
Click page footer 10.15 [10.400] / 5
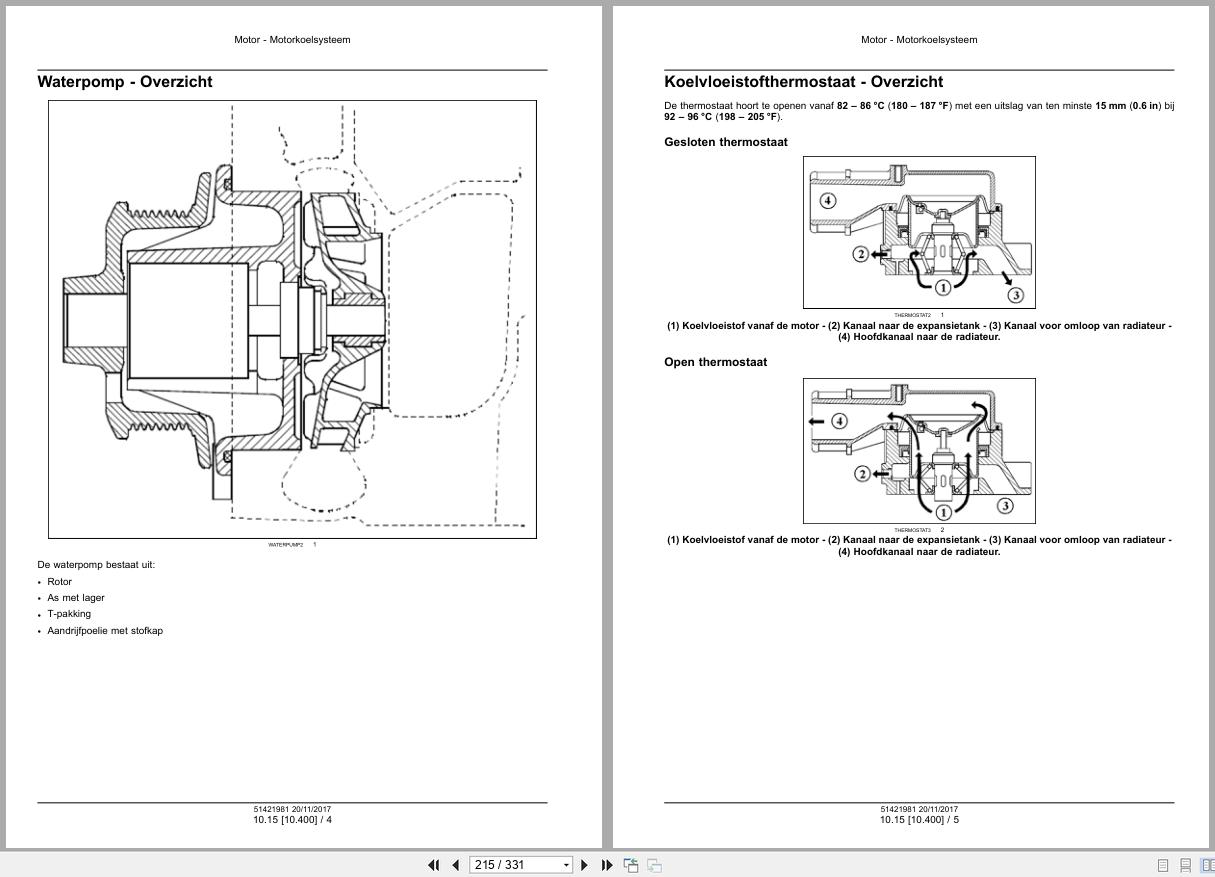click(919, 820)
